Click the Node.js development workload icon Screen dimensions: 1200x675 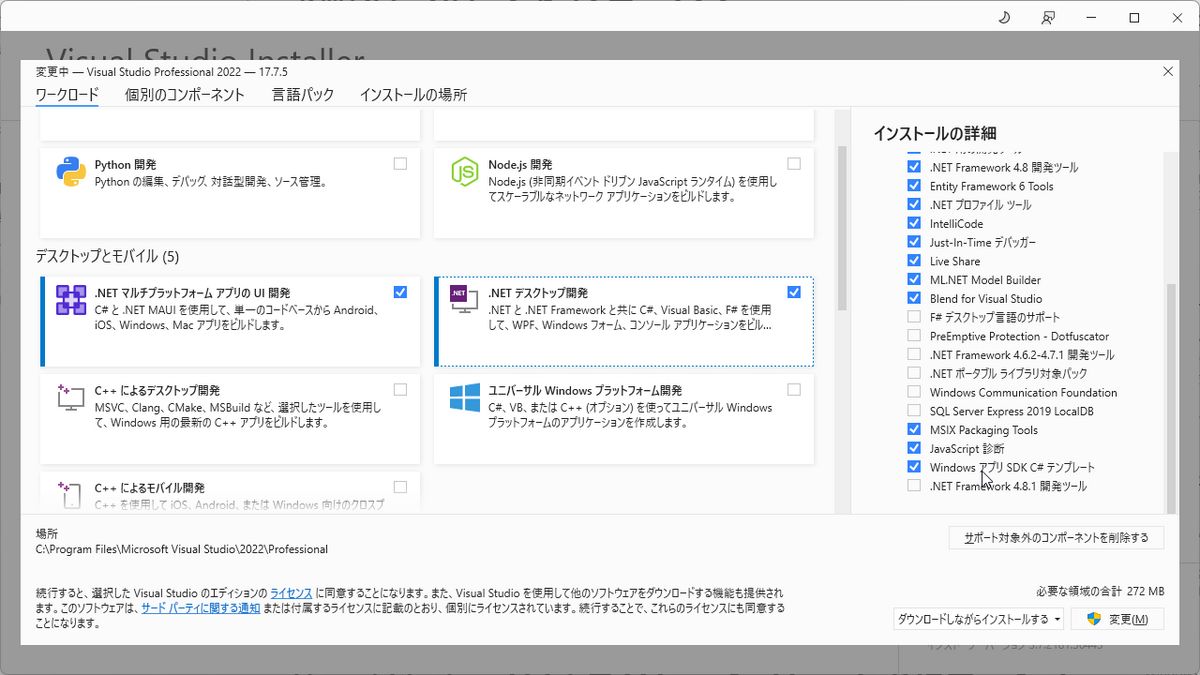click(x=465, y=172)
